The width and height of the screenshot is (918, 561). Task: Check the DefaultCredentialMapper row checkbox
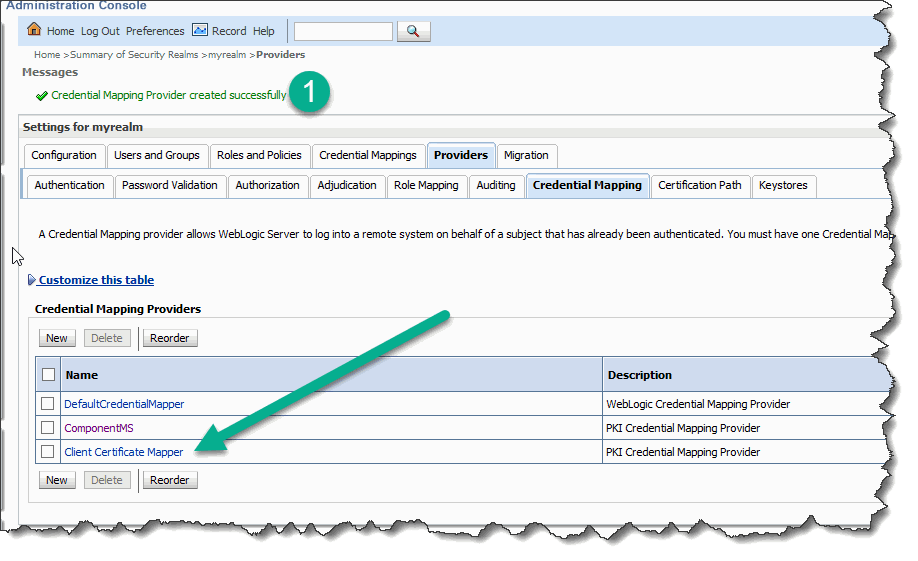pos(48,403)
